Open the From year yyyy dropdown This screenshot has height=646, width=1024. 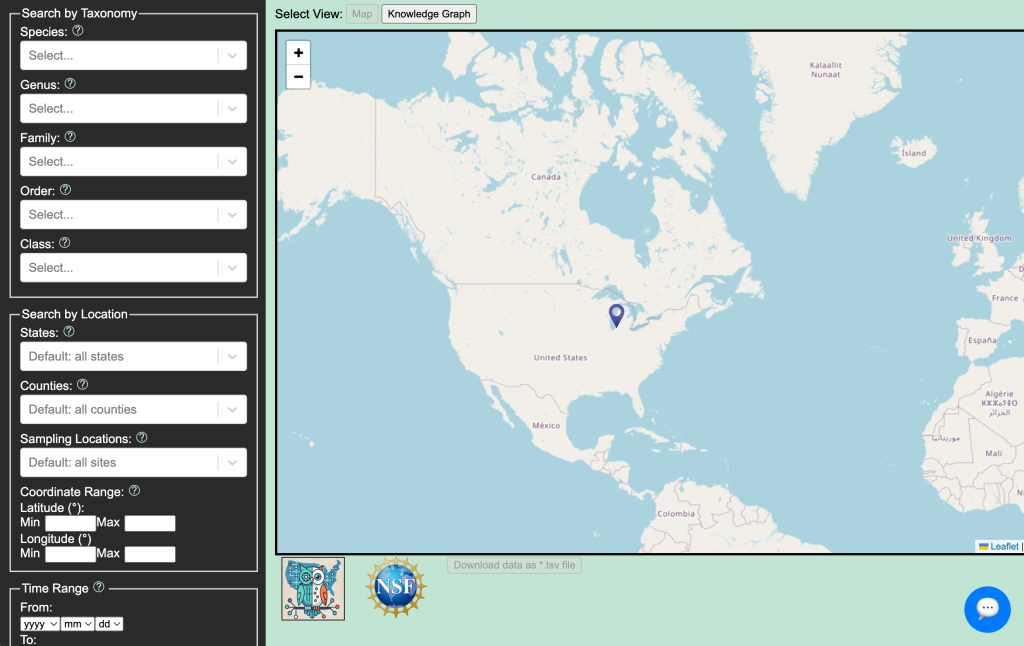tap(40, 624)
